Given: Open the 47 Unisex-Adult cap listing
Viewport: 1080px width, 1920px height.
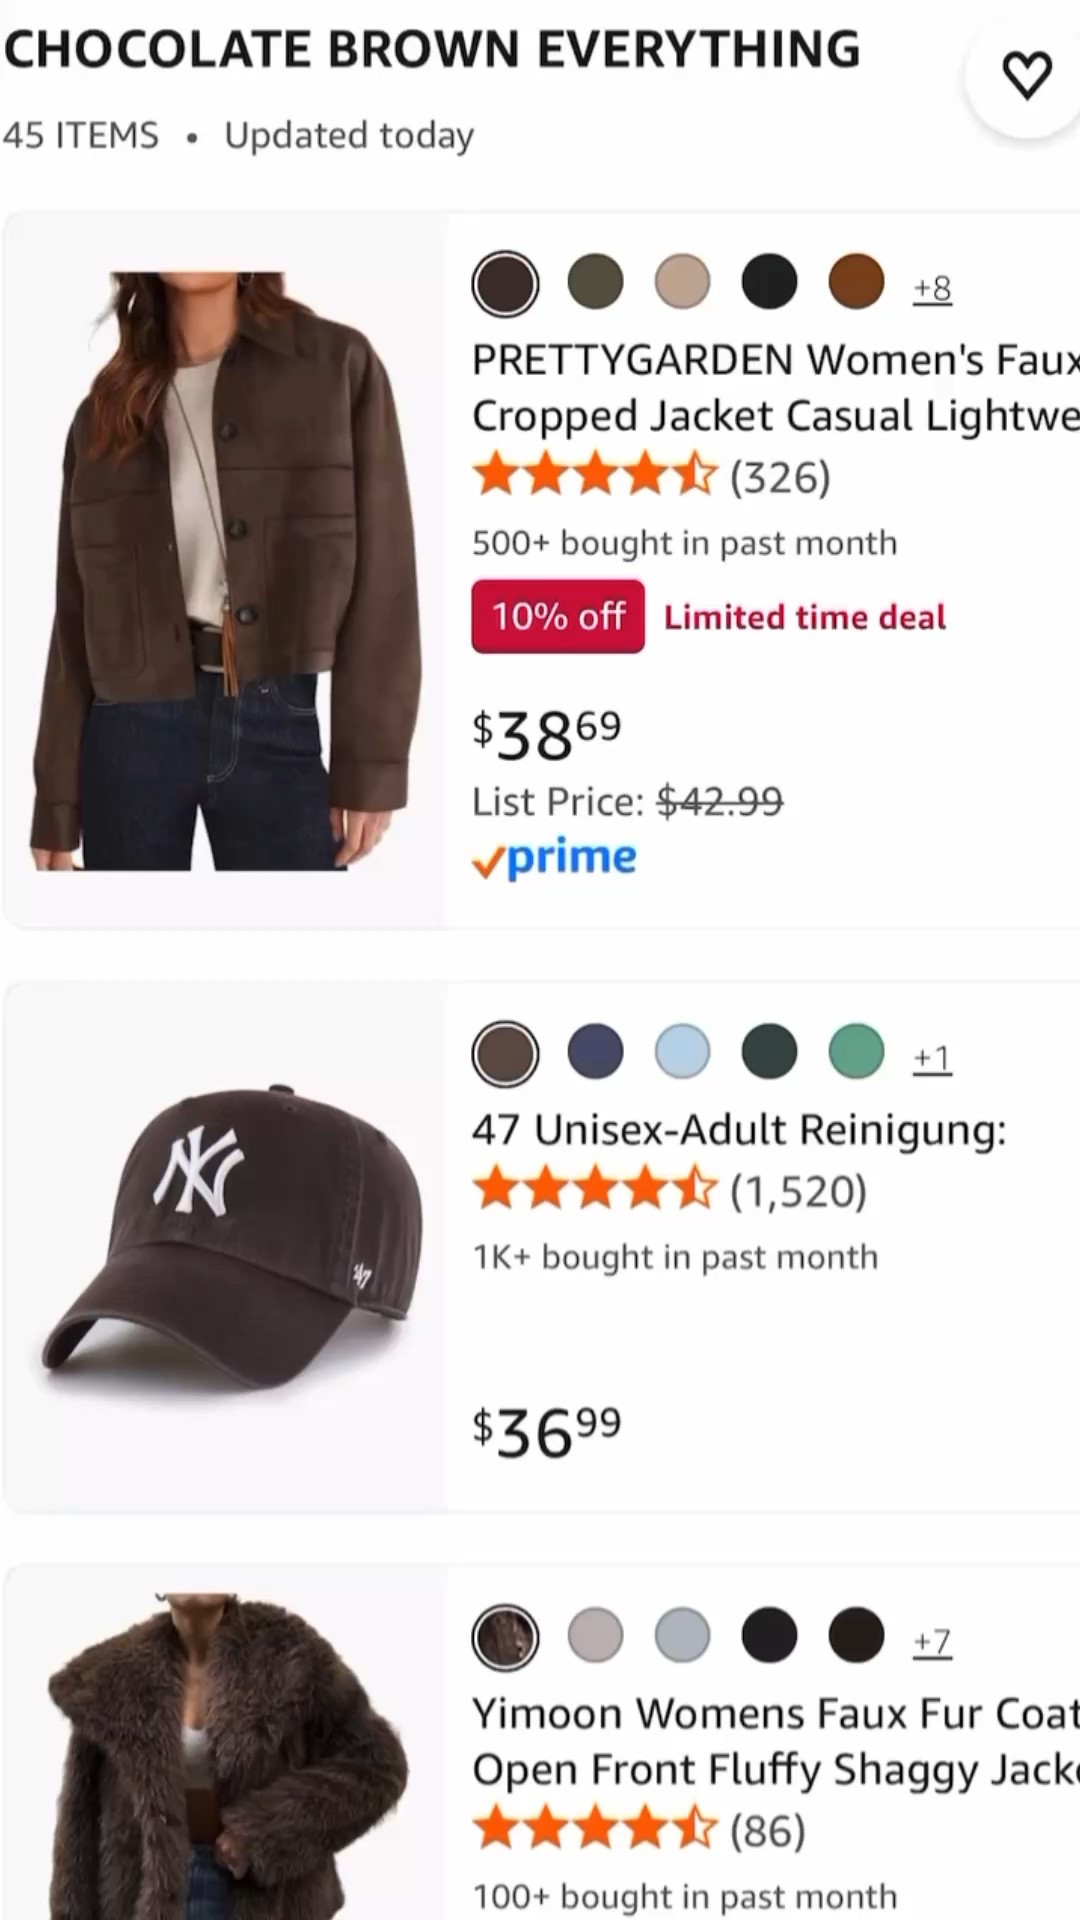Looking at the screenshot, I should pos(739,1130).
